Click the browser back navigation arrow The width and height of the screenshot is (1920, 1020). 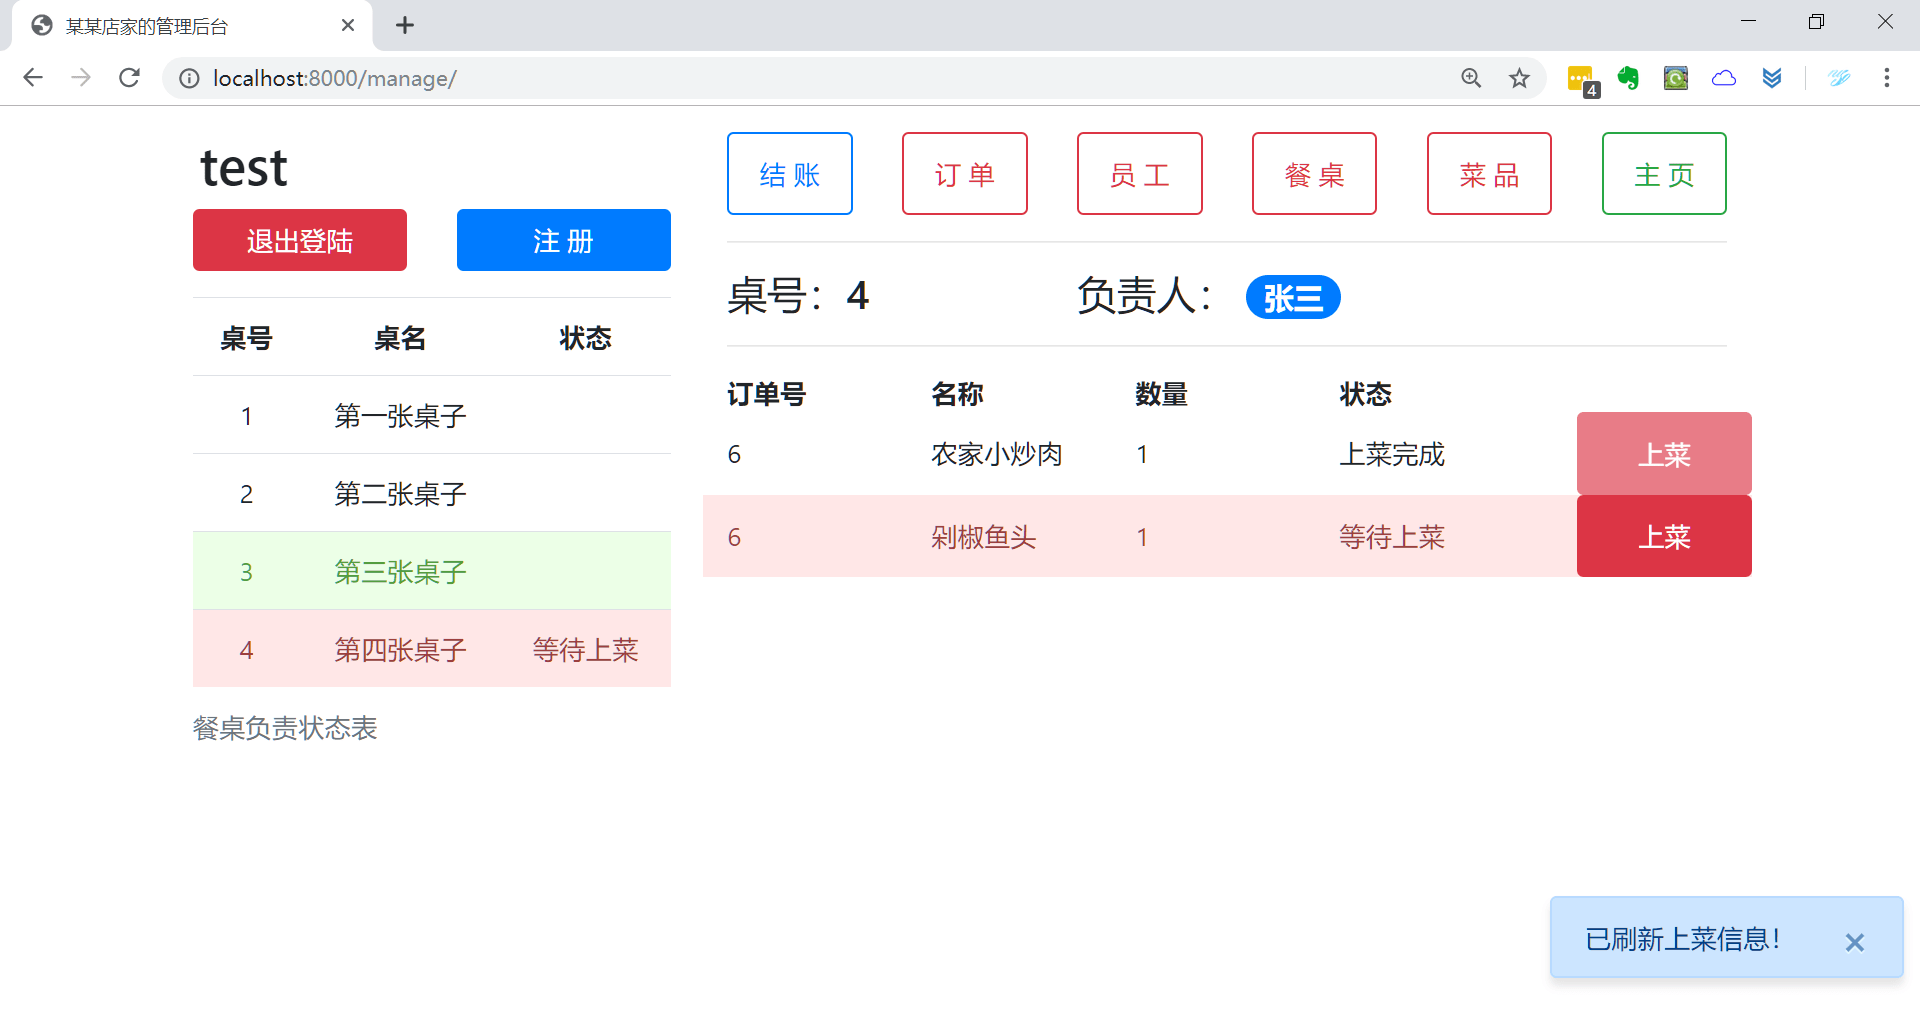[33, 78]
